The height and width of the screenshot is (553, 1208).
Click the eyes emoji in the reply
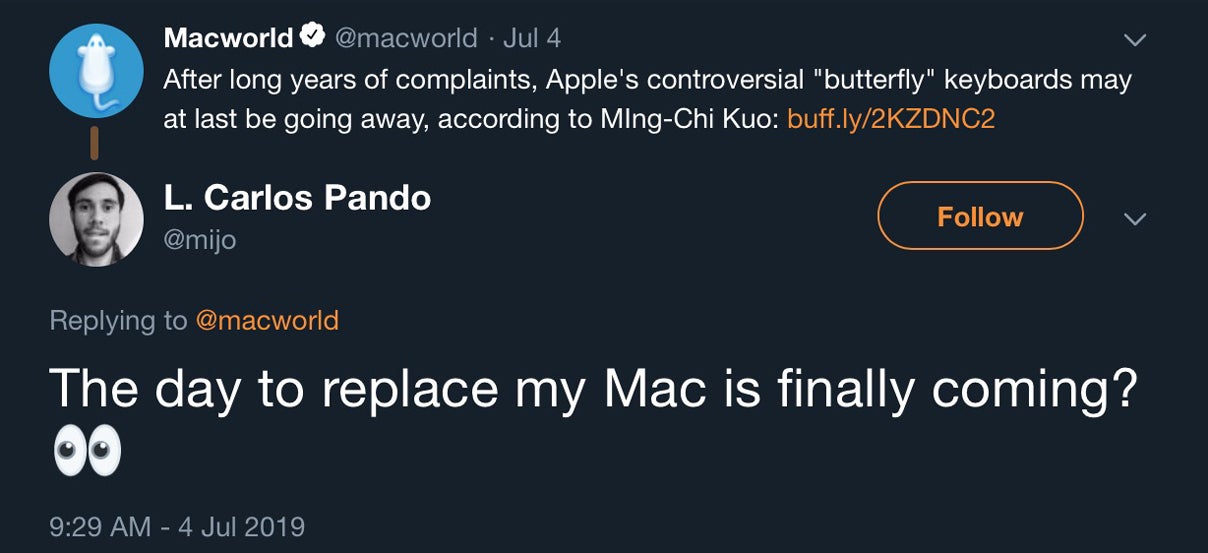click(86, 452)
